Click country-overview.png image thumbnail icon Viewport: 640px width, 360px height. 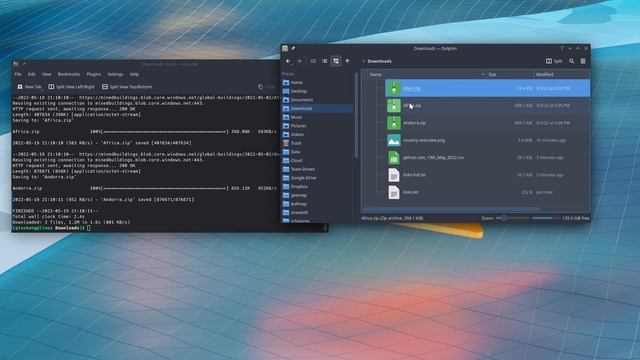pos(393,140)
